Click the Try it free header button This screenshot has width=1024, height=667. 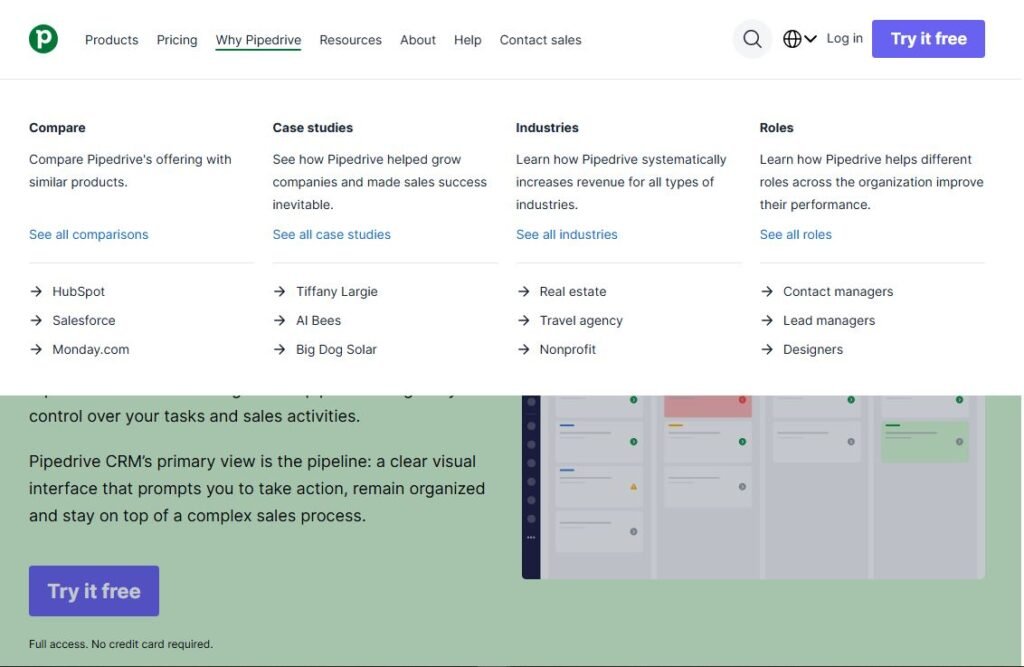click(927, 38)
